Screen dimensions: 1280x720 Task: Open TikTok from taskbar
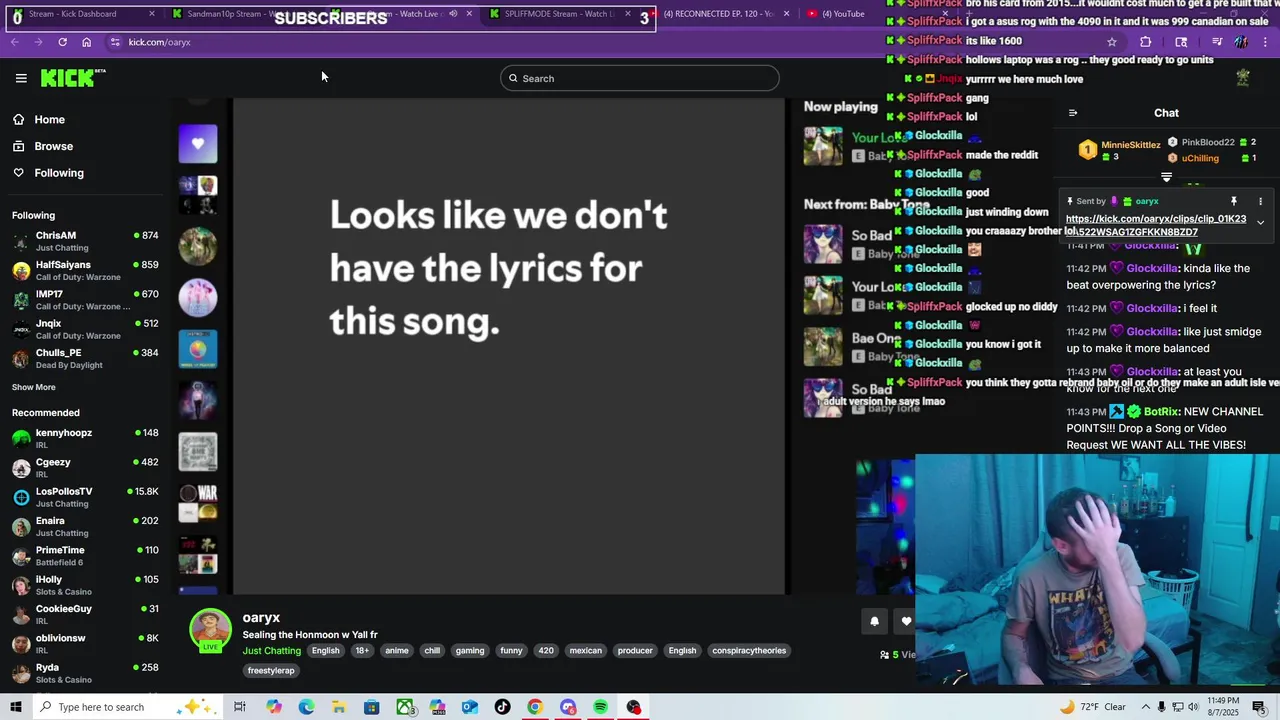(x=502, y=707)
